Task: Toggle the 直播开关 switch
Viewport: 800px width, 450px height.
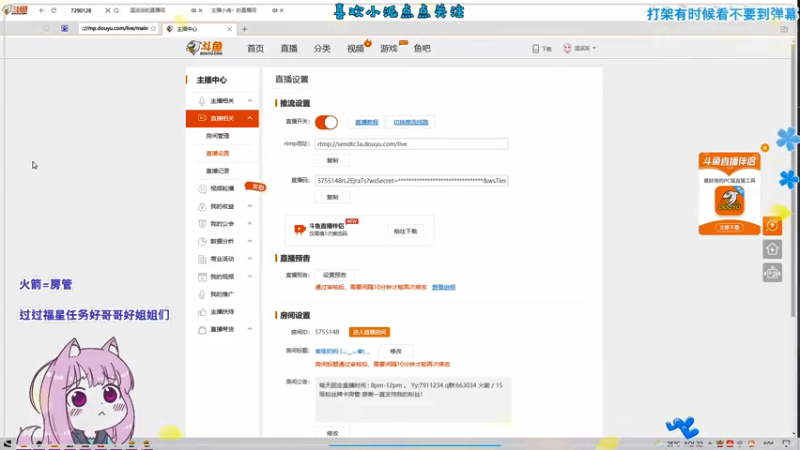Action: (327, 122)
